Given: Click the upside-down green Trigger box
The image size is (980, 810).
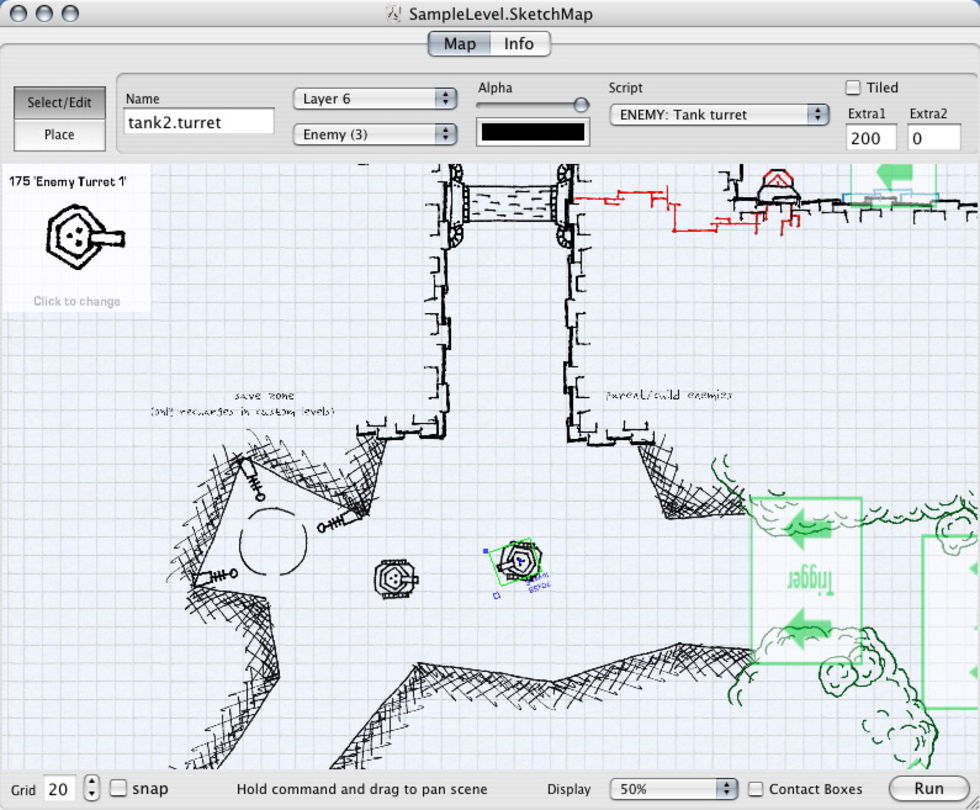Looking at the screenshot, I should pyautogui.click(x=806, y=579).
